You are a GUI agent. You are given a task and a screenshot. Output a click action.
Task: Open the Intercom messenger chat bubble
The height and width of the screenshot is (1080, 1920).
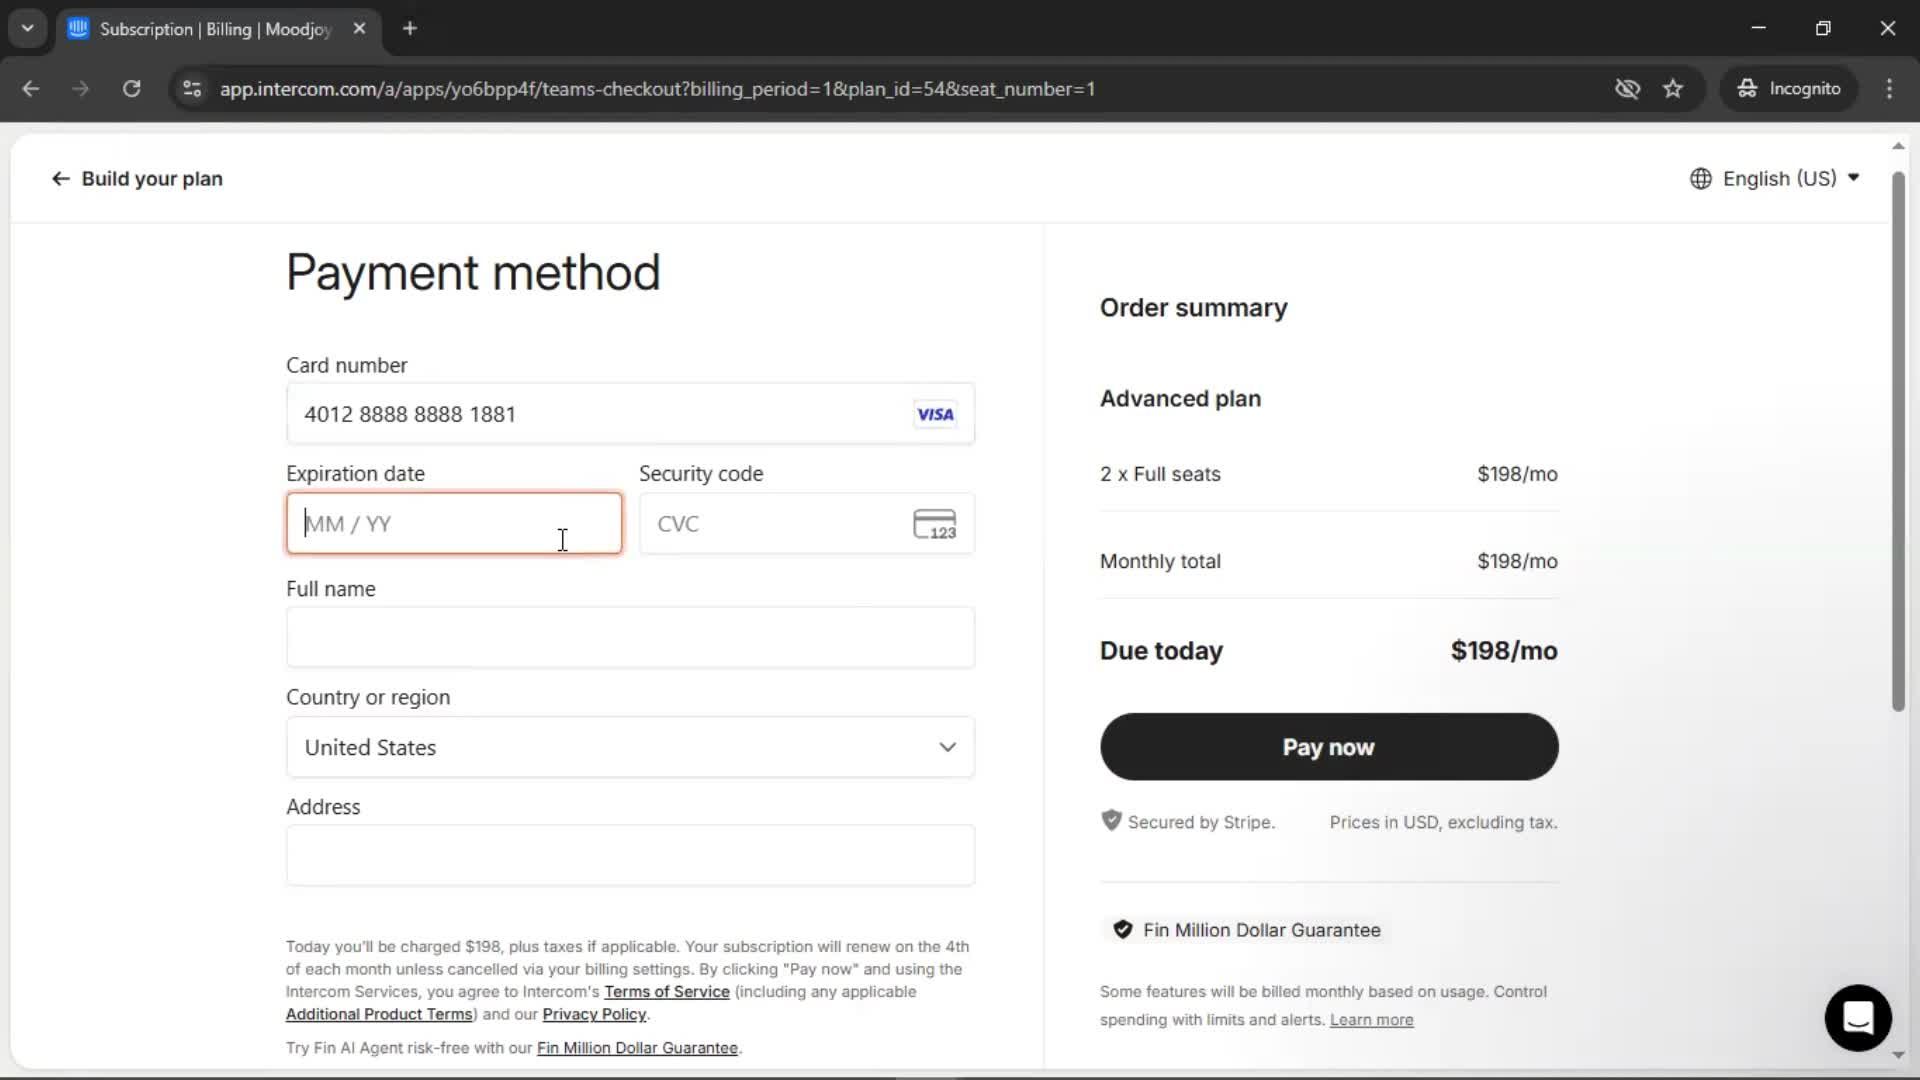click(1858, 1018)
